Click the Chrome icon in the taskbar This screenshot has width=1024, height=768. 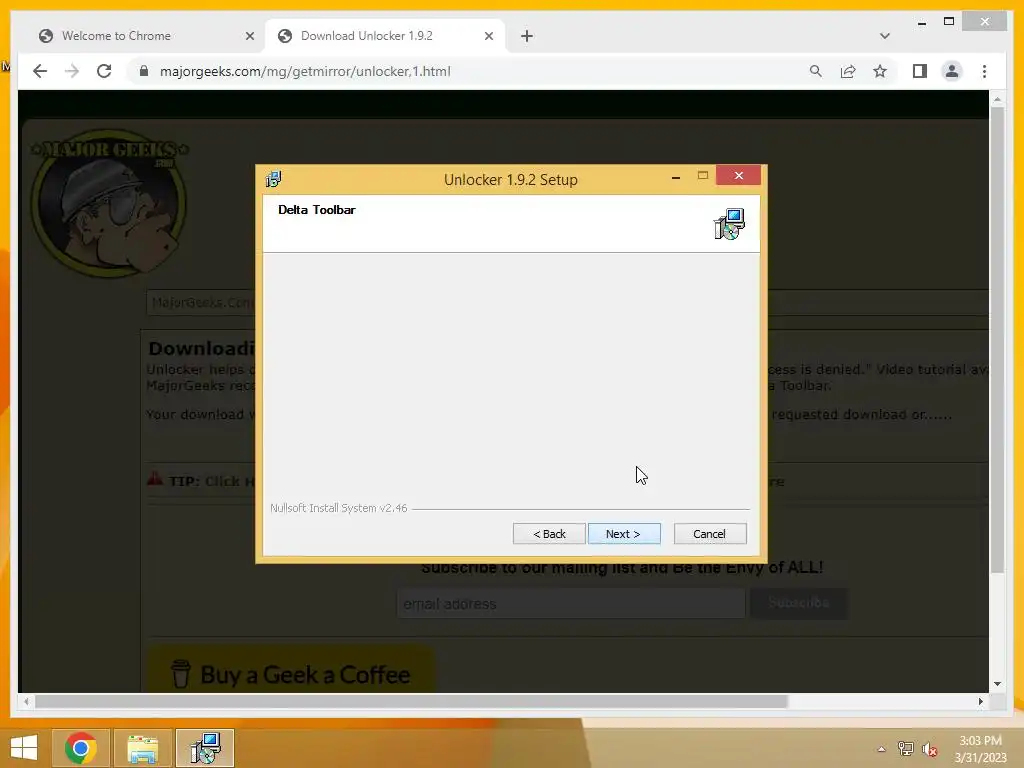81,748
